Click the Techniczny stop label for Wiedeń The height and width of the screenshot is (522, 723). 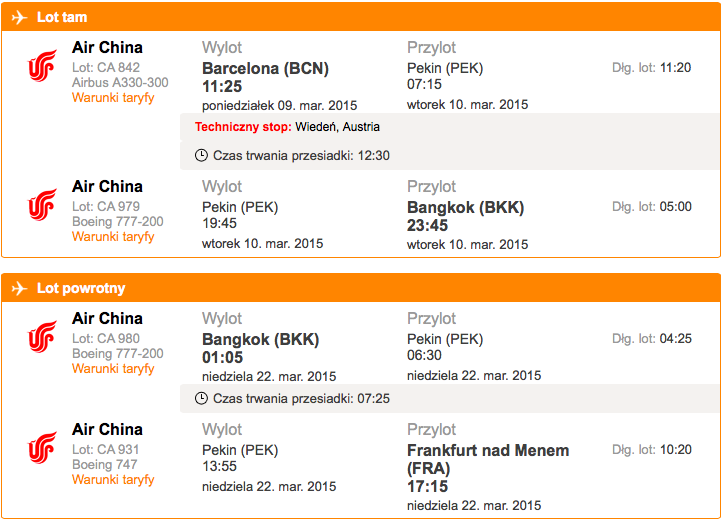point(243,127)
